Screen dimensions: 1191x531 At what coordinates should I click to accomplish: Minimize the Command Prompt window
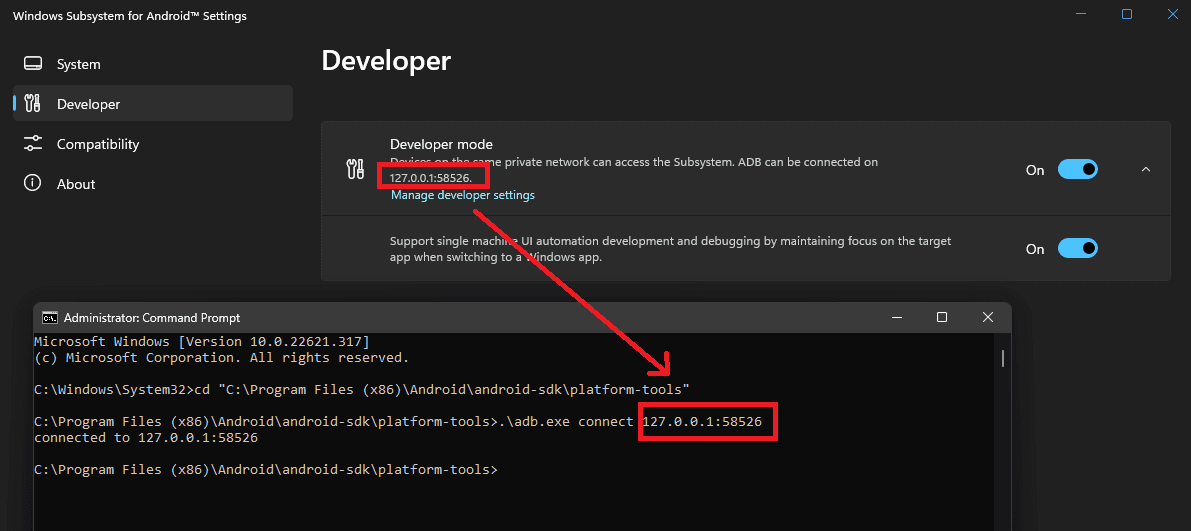coord(899,318)
